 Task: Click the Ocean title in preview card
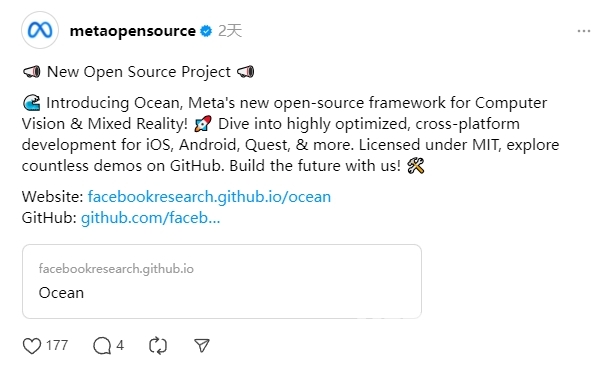[61, 293]
